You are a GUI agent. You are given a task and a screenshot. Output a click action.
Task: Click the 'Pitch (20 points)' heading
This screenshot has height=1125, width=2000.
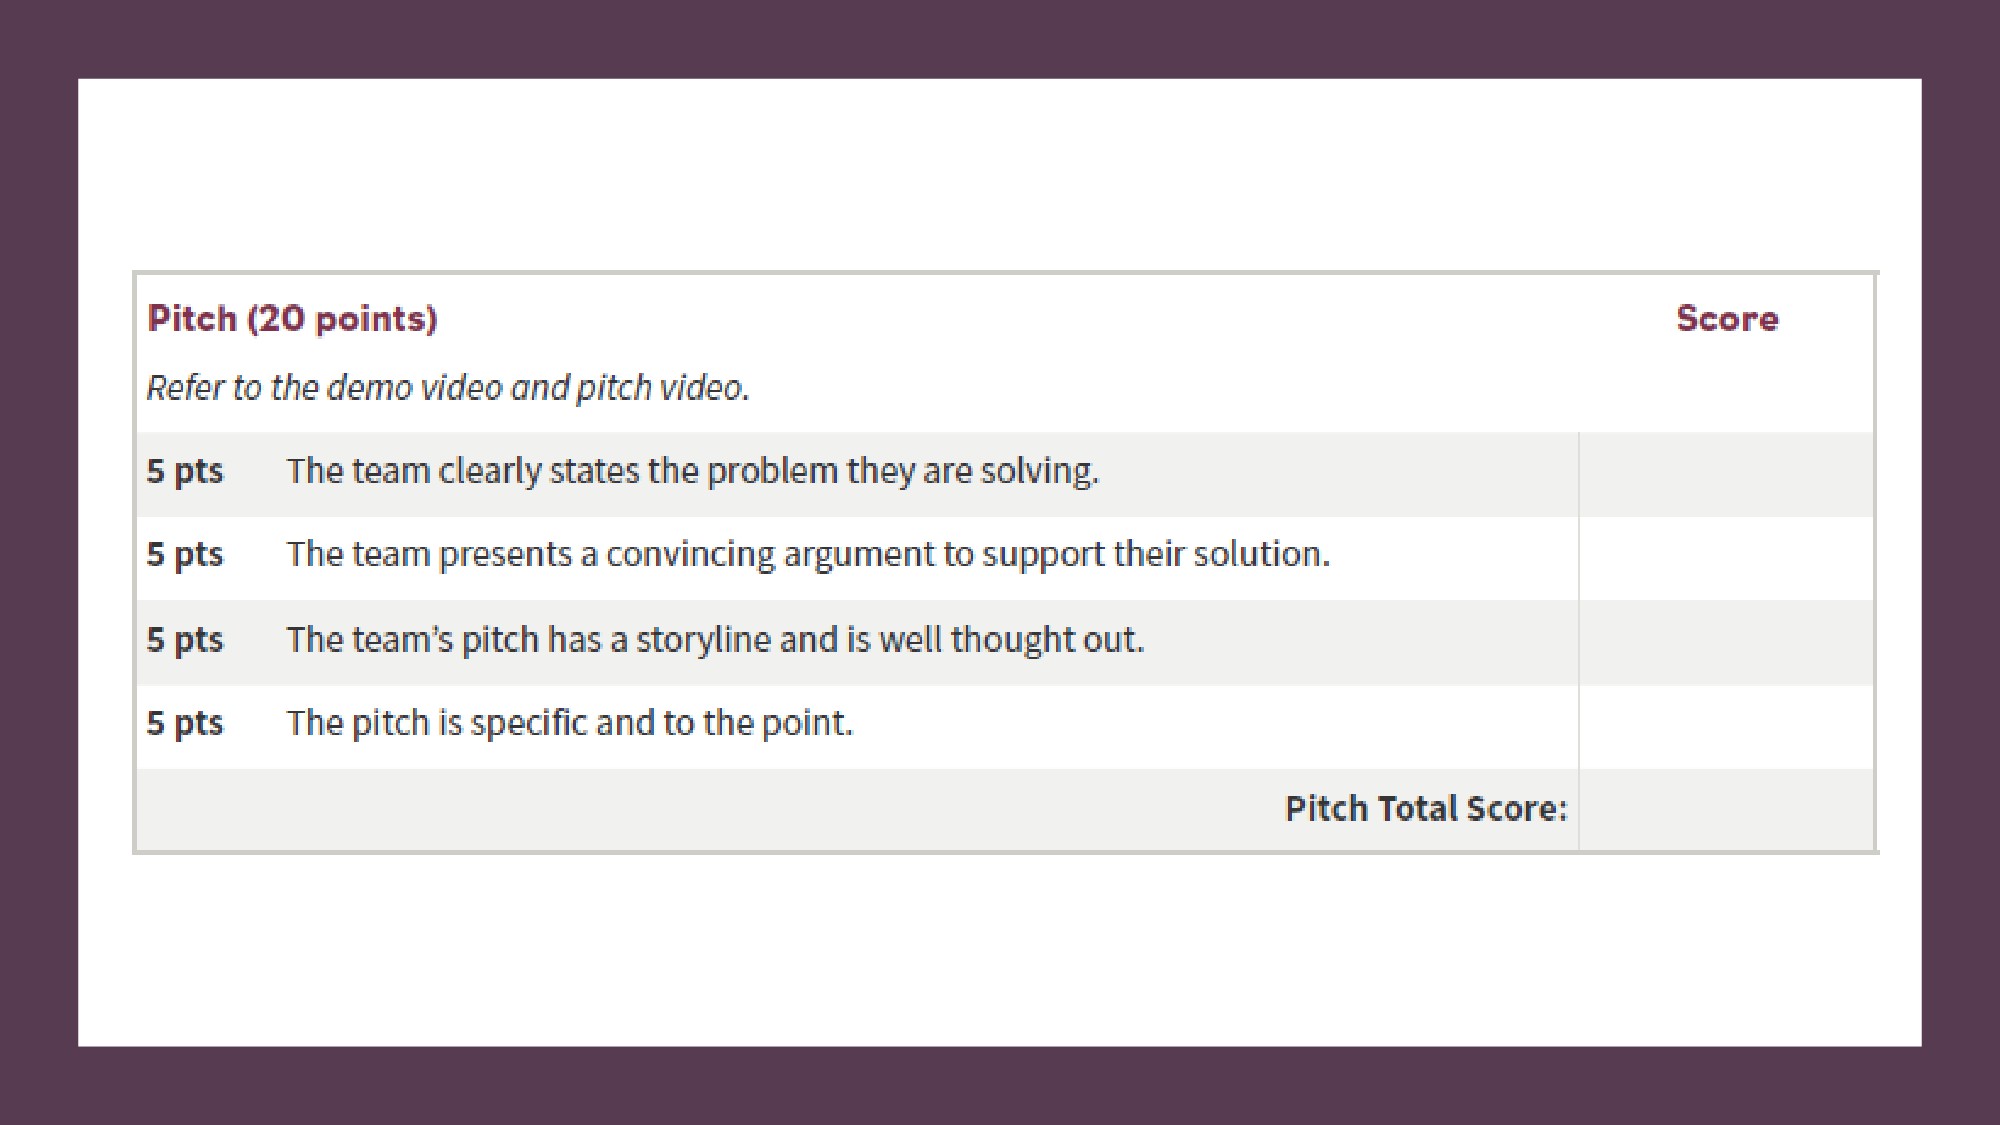pos(292,319)
